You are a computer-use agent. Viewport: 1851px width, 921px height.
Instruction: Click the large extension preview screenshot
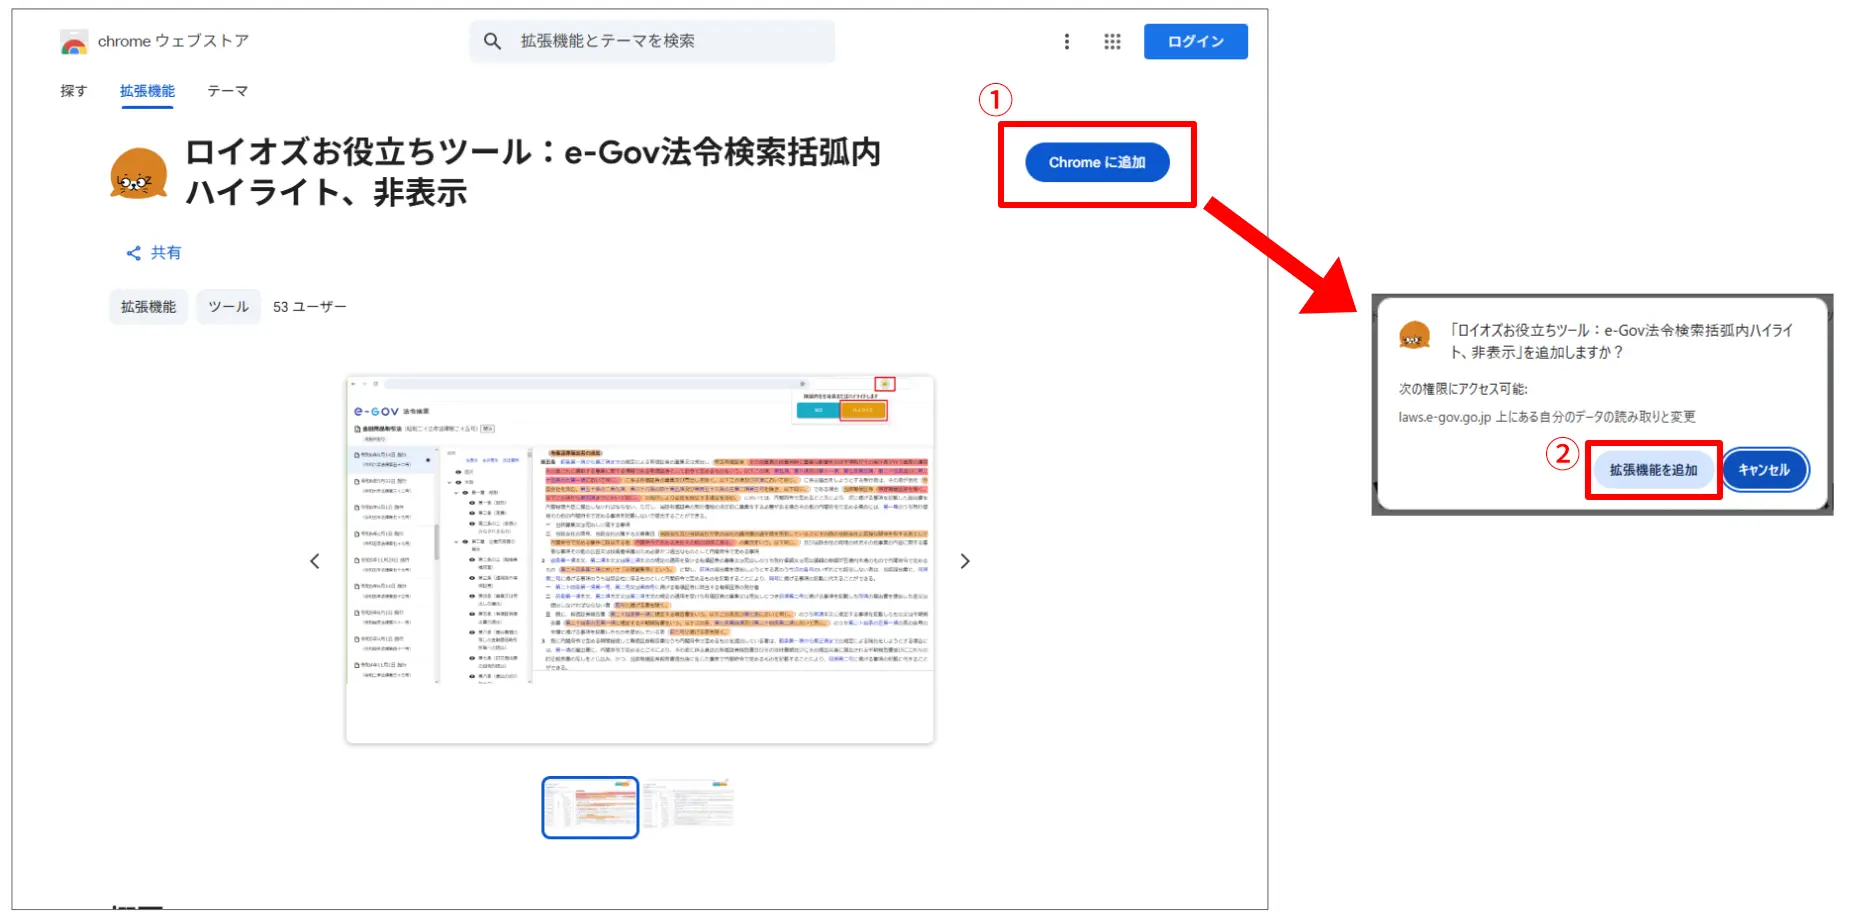pos(640,559)
